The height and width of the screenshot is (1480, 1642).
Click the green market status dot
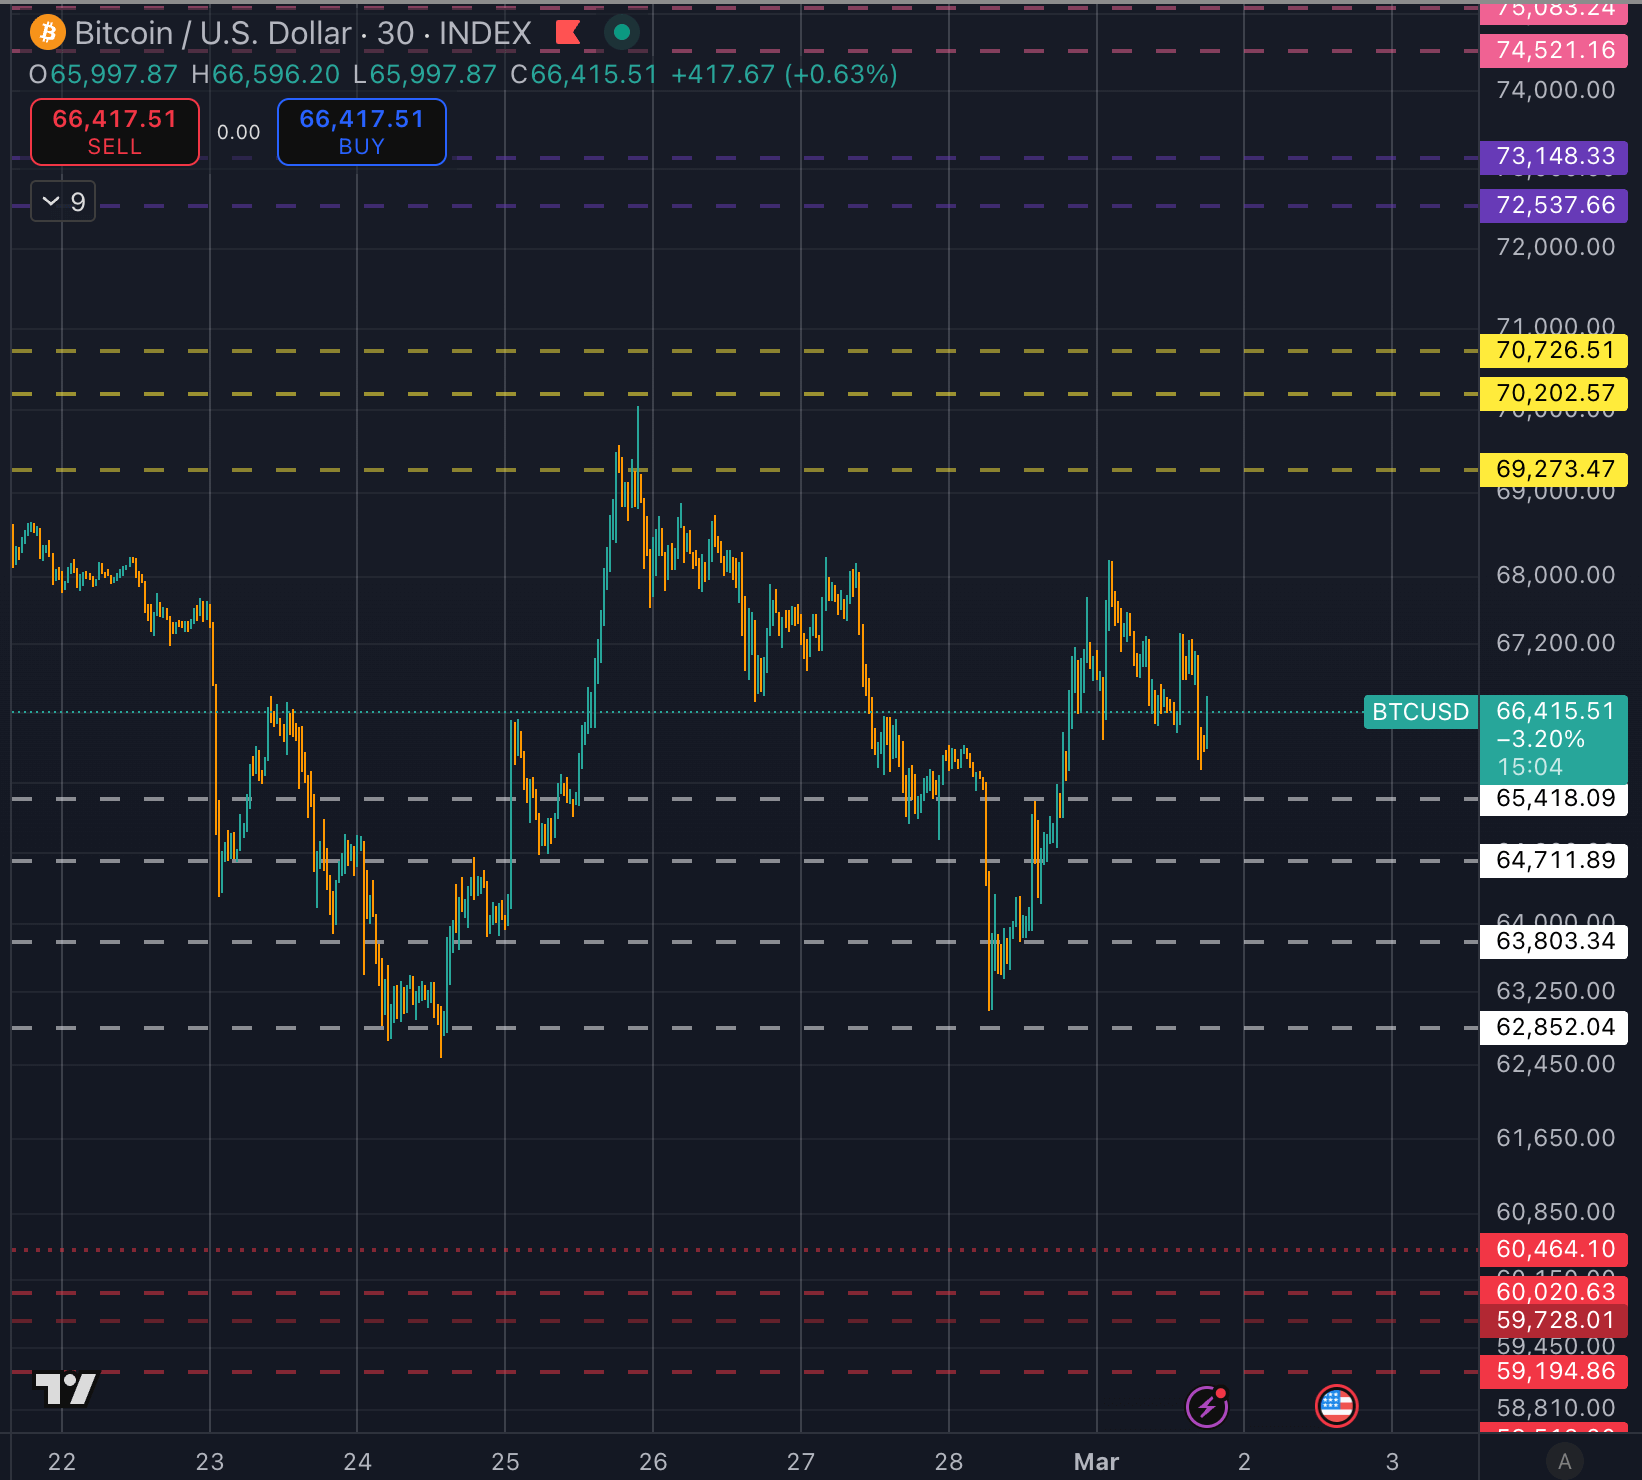pyautogui.click(x=621, y=33)
